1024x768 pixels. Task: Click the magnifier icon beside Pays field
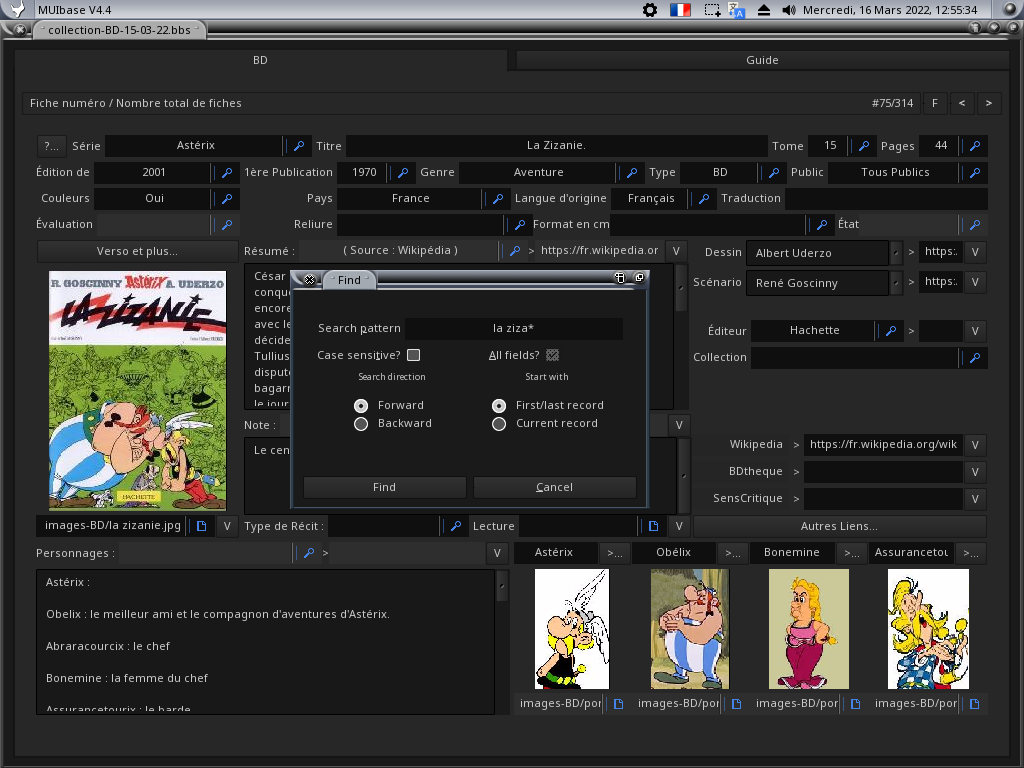[x=498, y=199]
